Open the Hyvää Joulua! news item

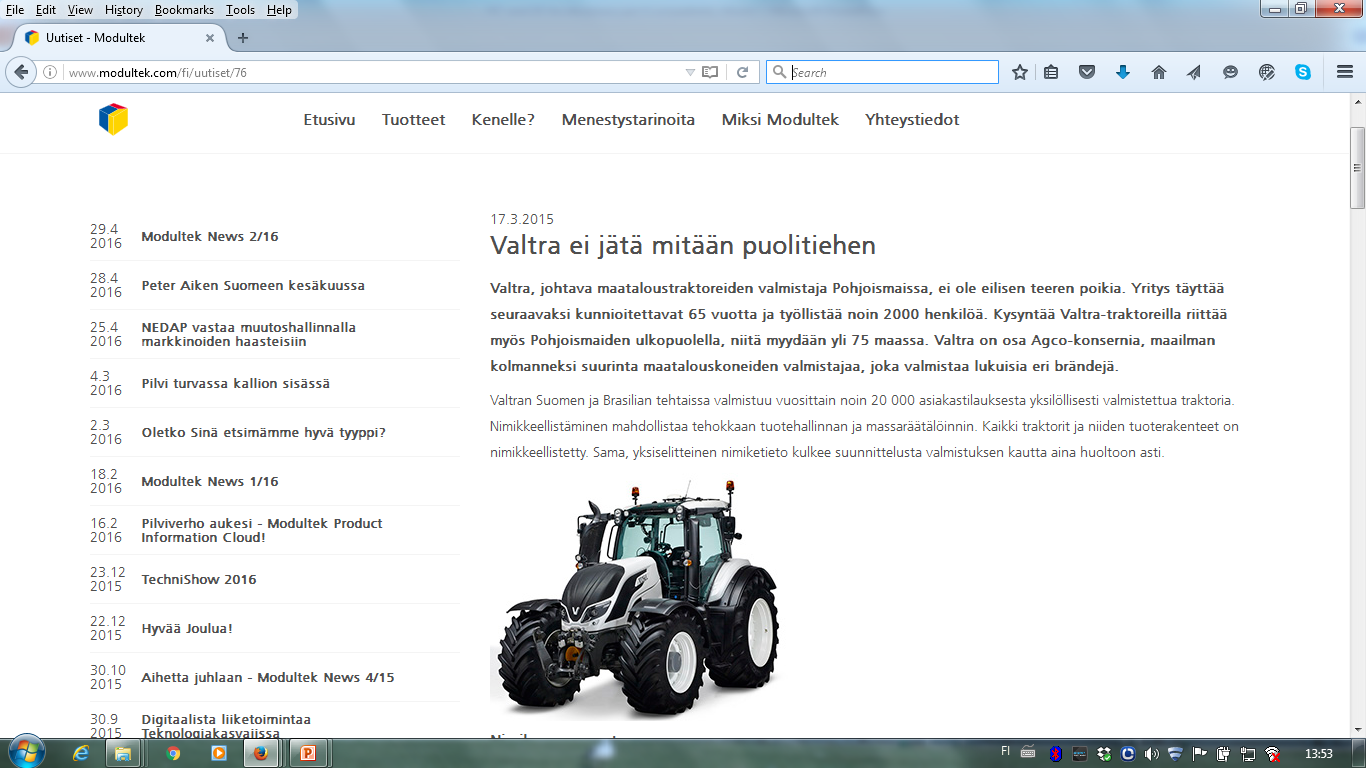pyautogui.click(x=187, y=629)
